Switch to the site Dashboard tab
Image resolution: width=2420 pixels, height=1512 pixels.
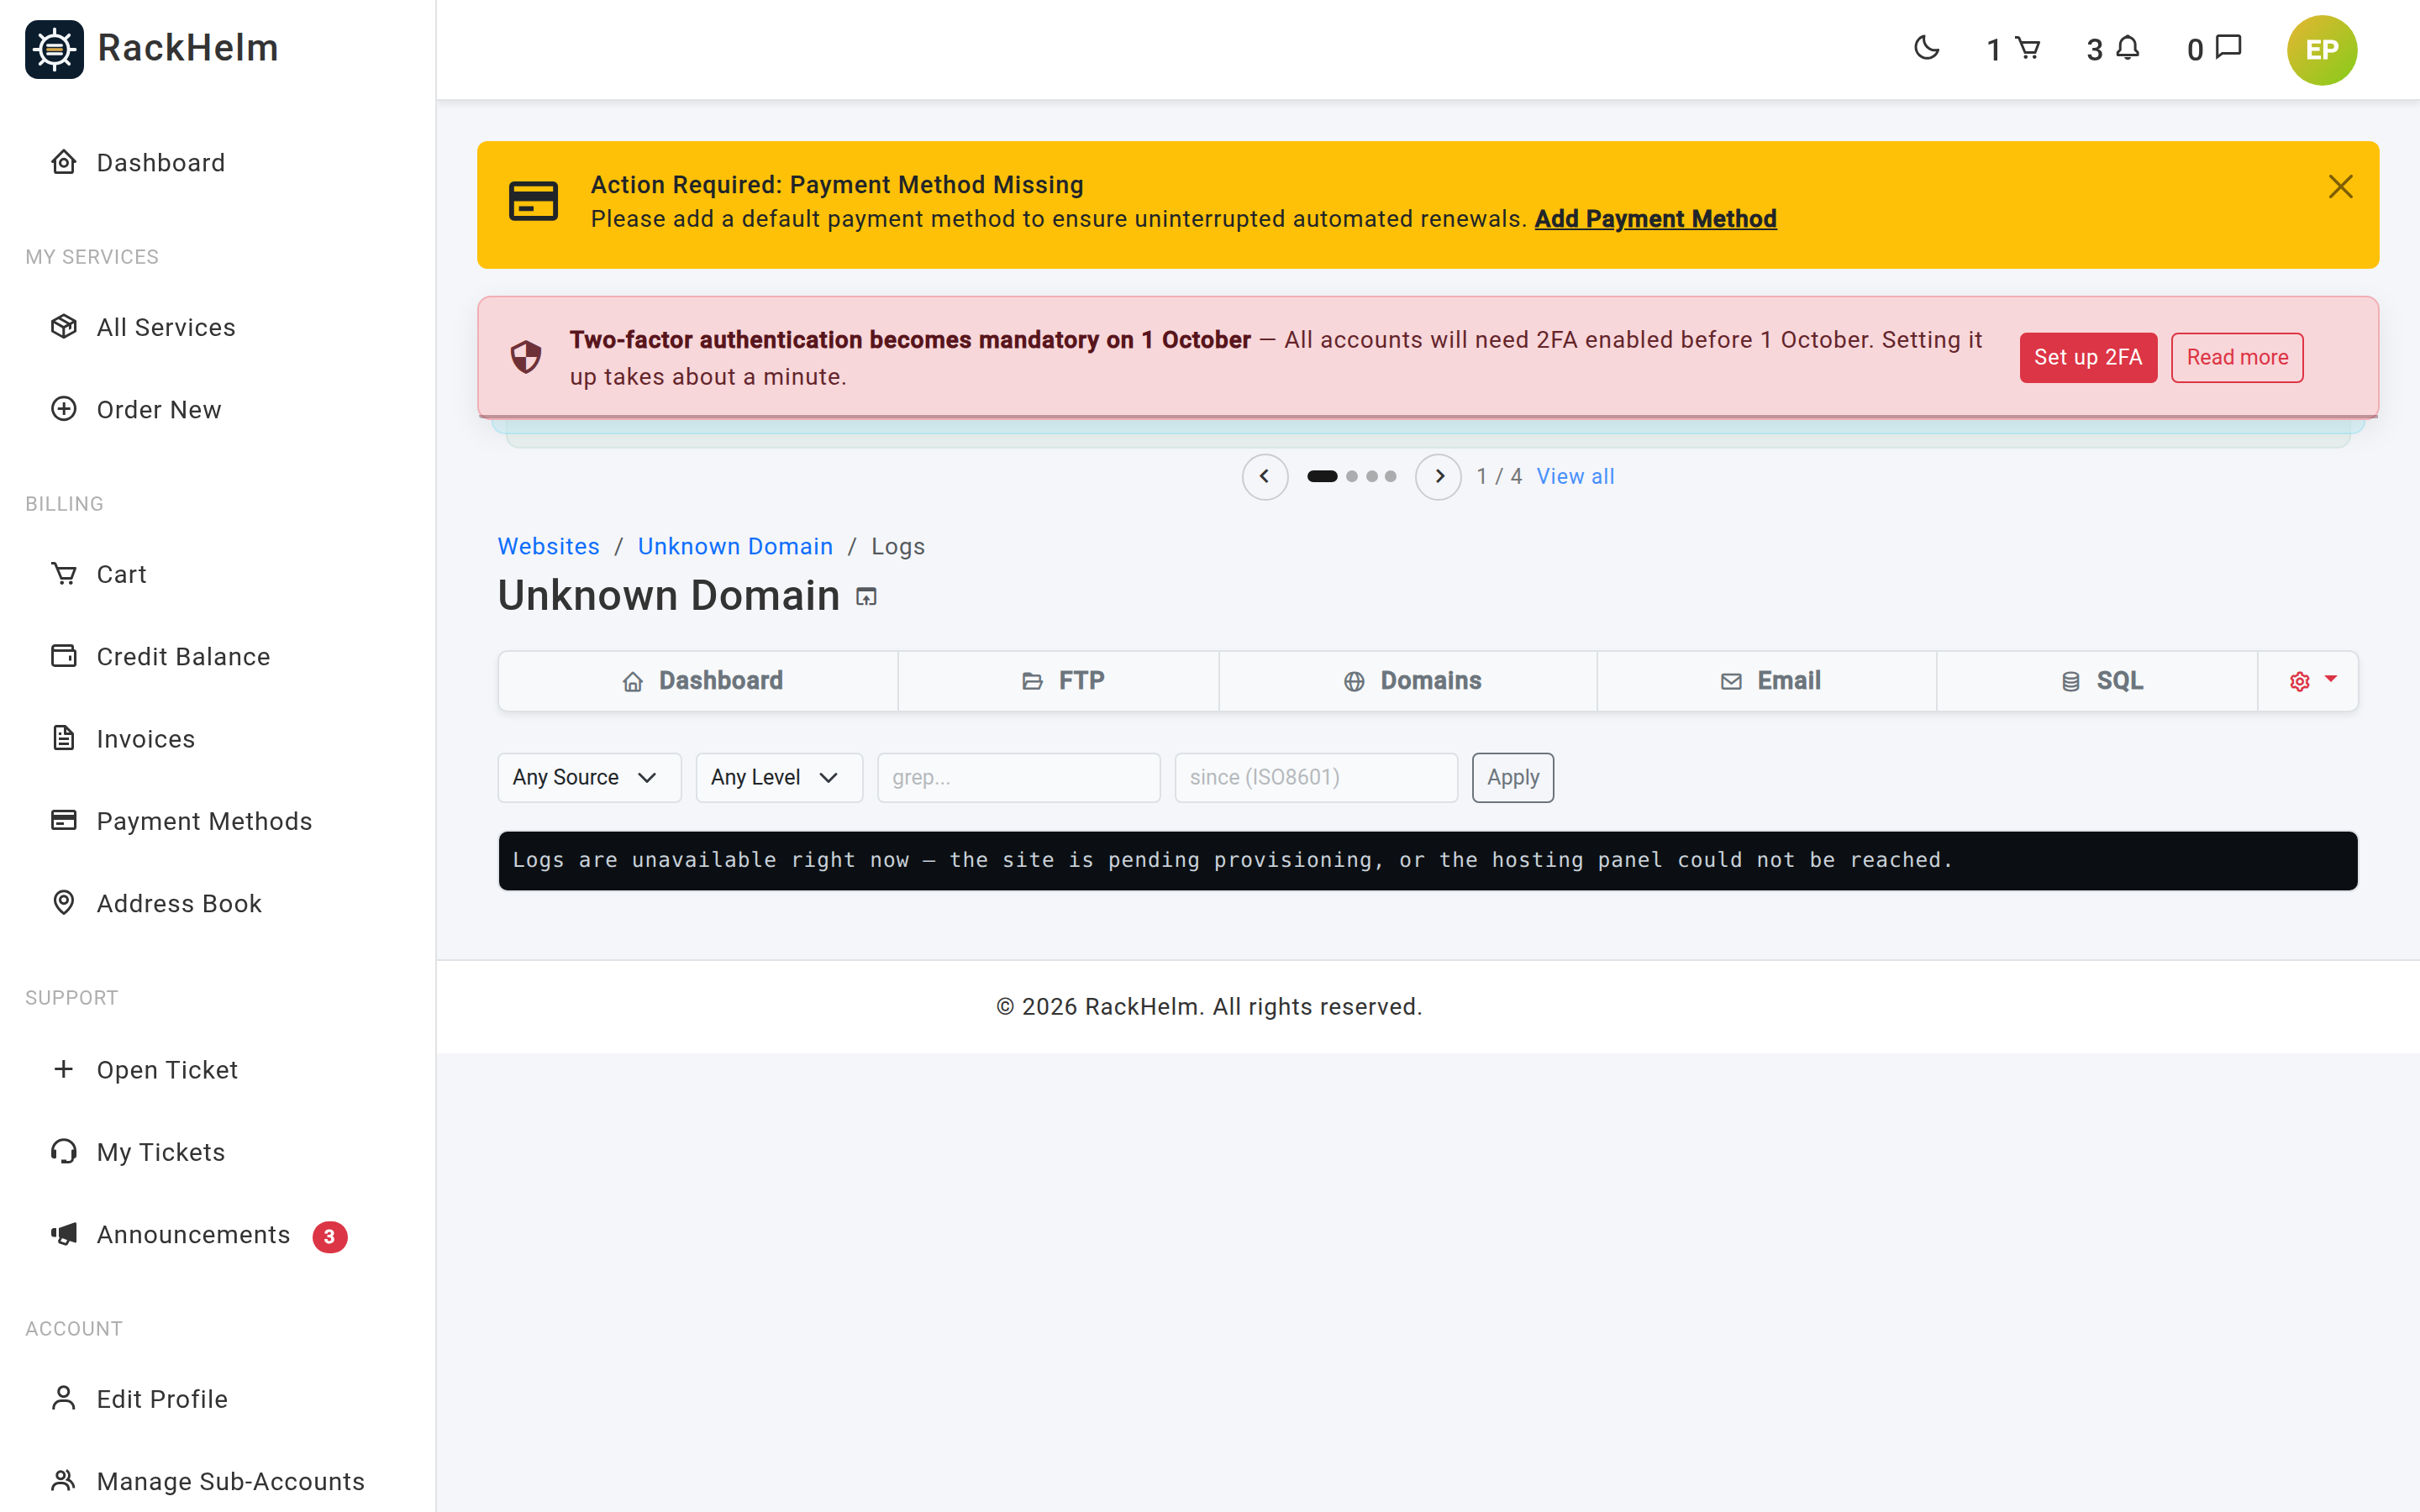(698, 681)
